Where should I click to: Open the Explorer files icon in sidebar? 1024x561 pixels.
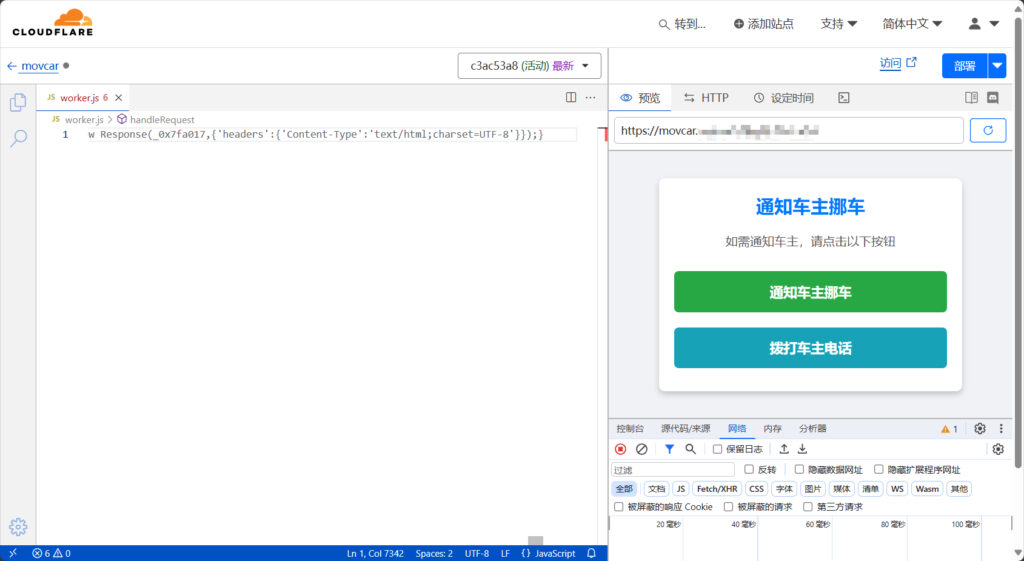click(18, 102)
